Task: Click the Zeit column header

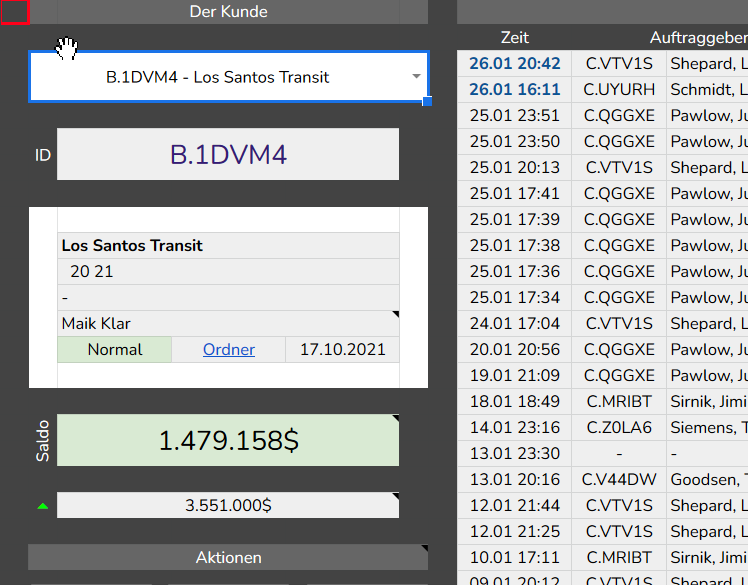Action: [515, 37]
